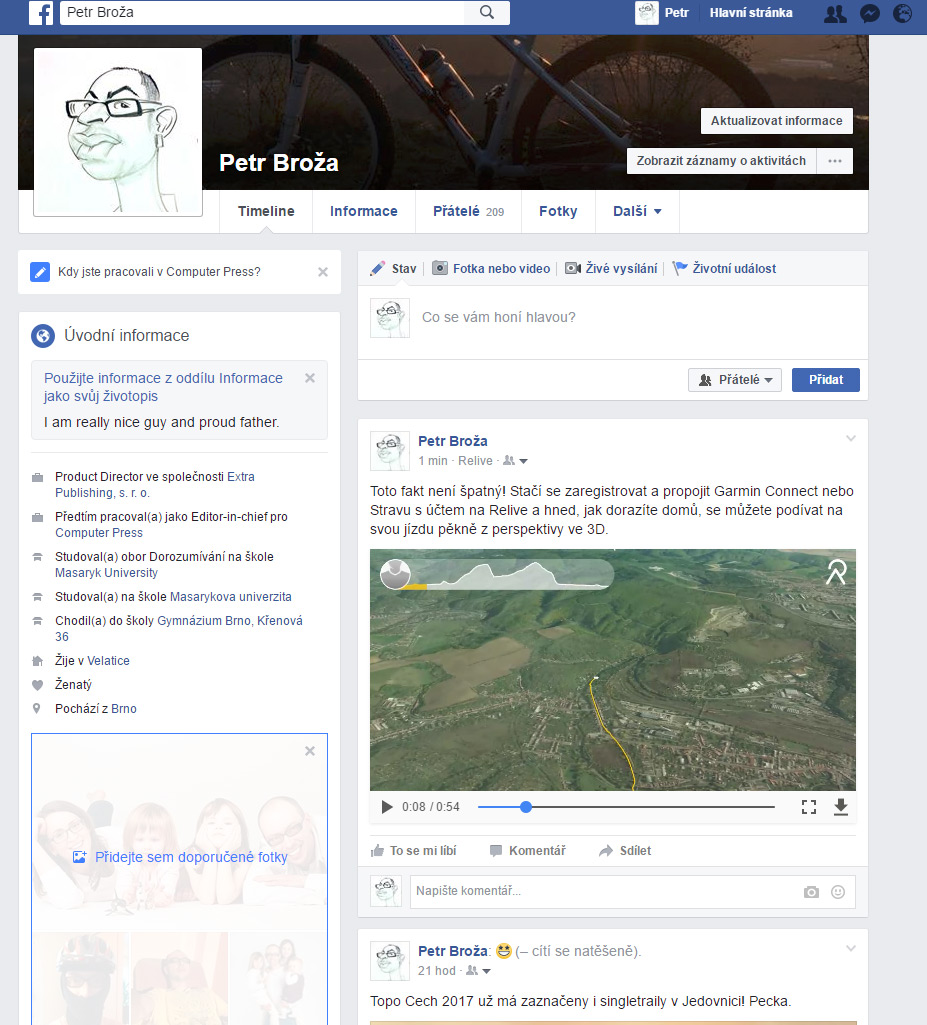927x1025 pixels.
Task: Open Přátelé audience dropdown
Action: point(735,380)
